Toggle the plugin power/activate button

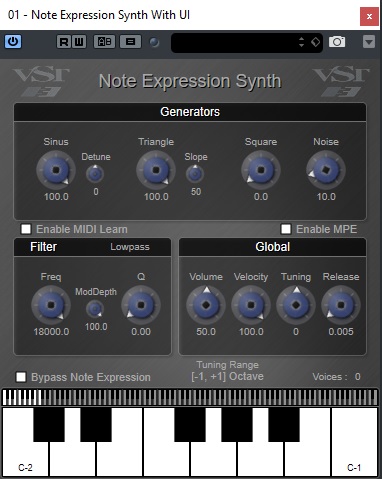click(x=13, y=42)
